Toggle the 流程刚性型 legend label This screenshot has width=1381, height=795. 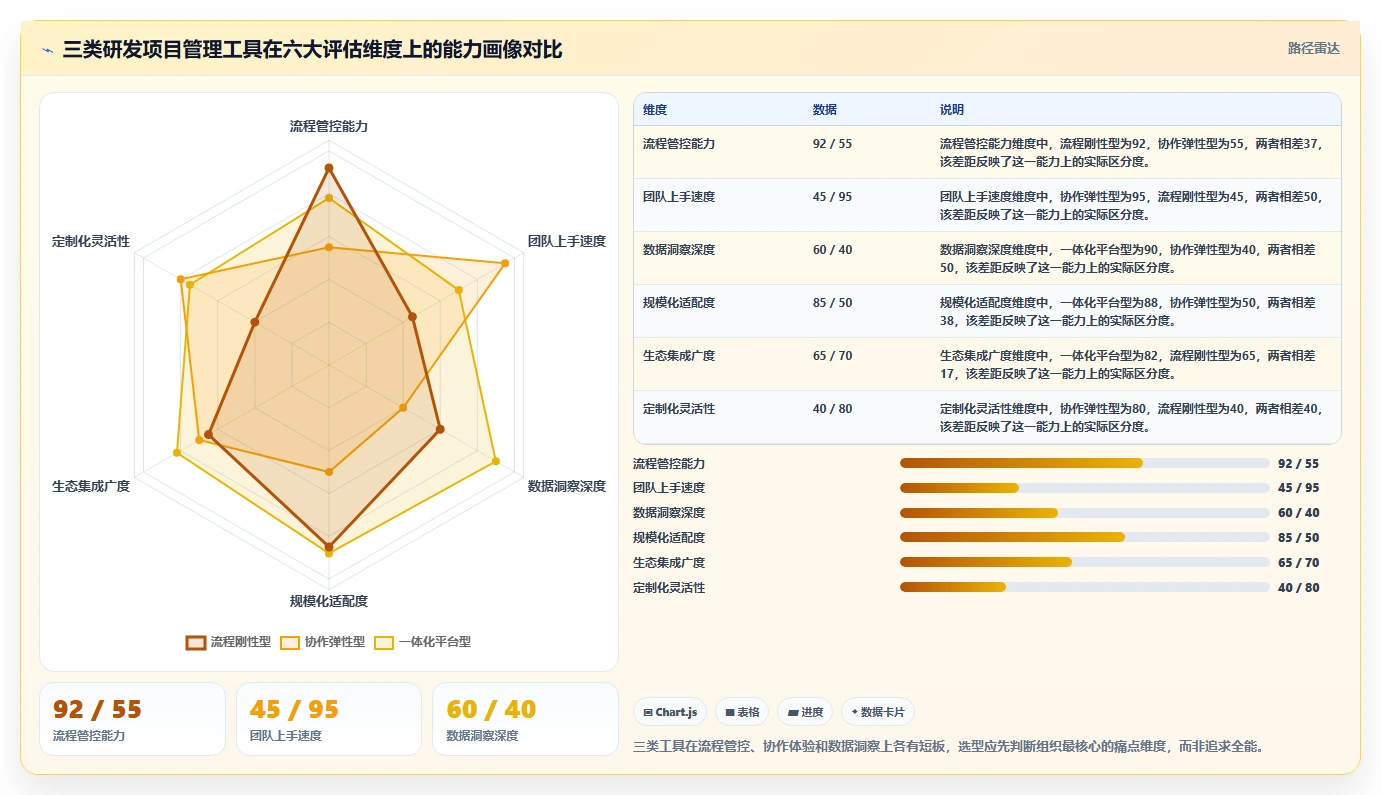(240, 642)
